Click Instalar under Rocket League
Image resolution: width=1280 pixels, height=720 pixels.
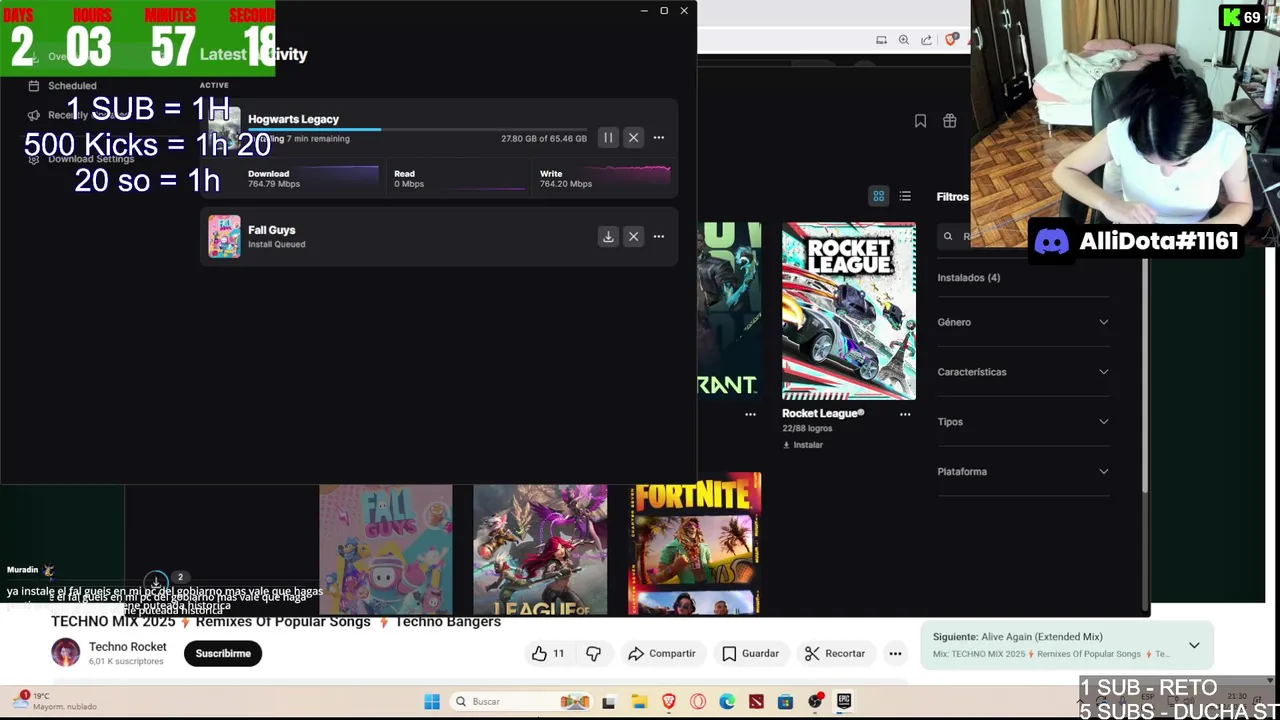pyautogui.click(x=803, y=445)
